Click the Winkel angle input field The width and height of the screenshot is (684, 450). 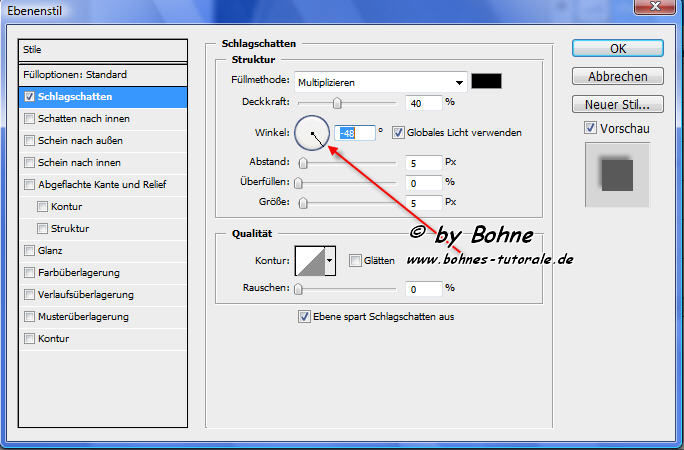tap(355, 133)
